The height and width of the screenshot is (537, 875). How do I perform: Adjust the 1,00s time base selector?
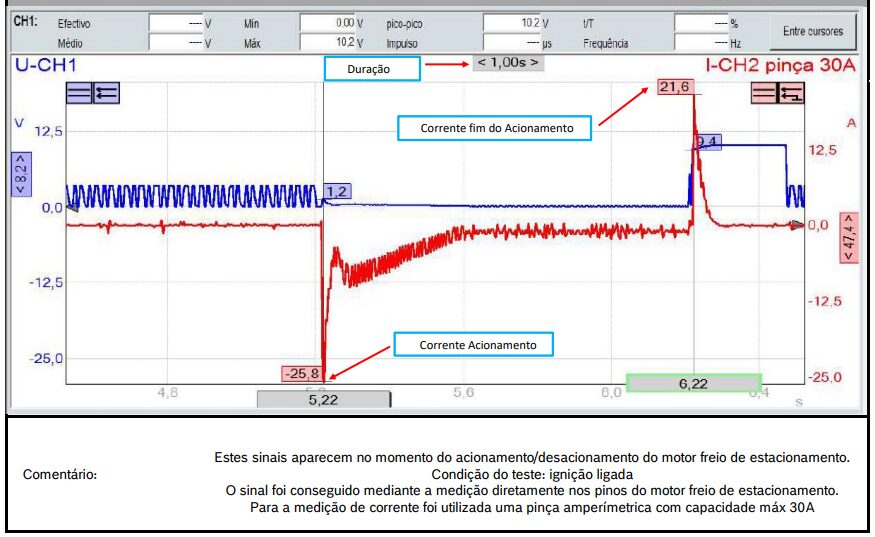click(x=507, y=62)
